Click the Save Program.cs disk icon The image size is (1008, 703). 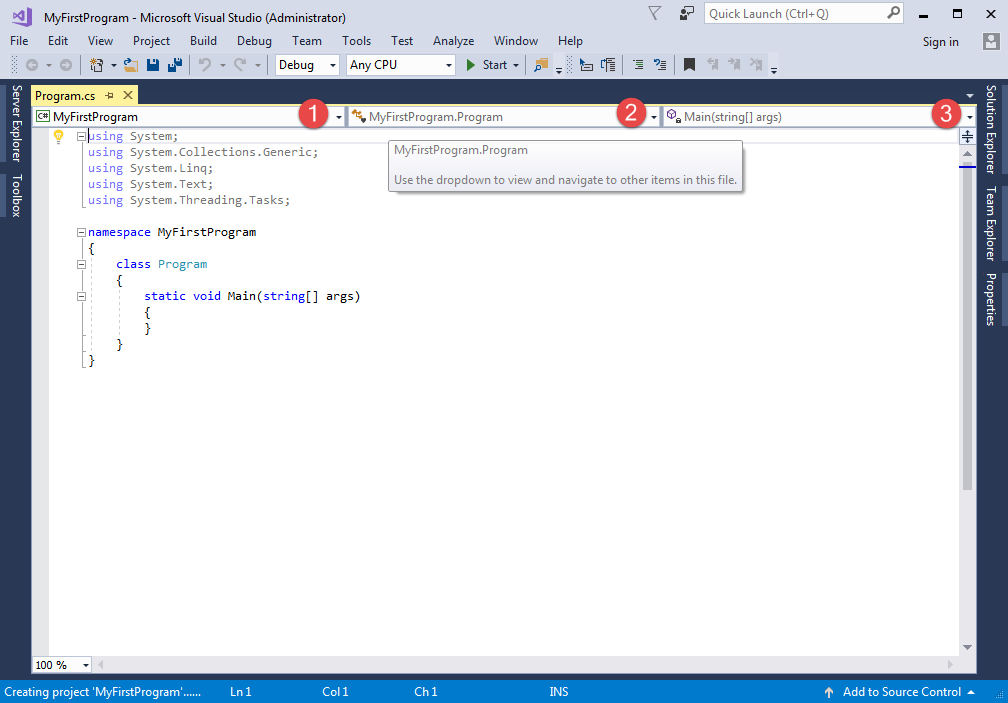point(153,65)
